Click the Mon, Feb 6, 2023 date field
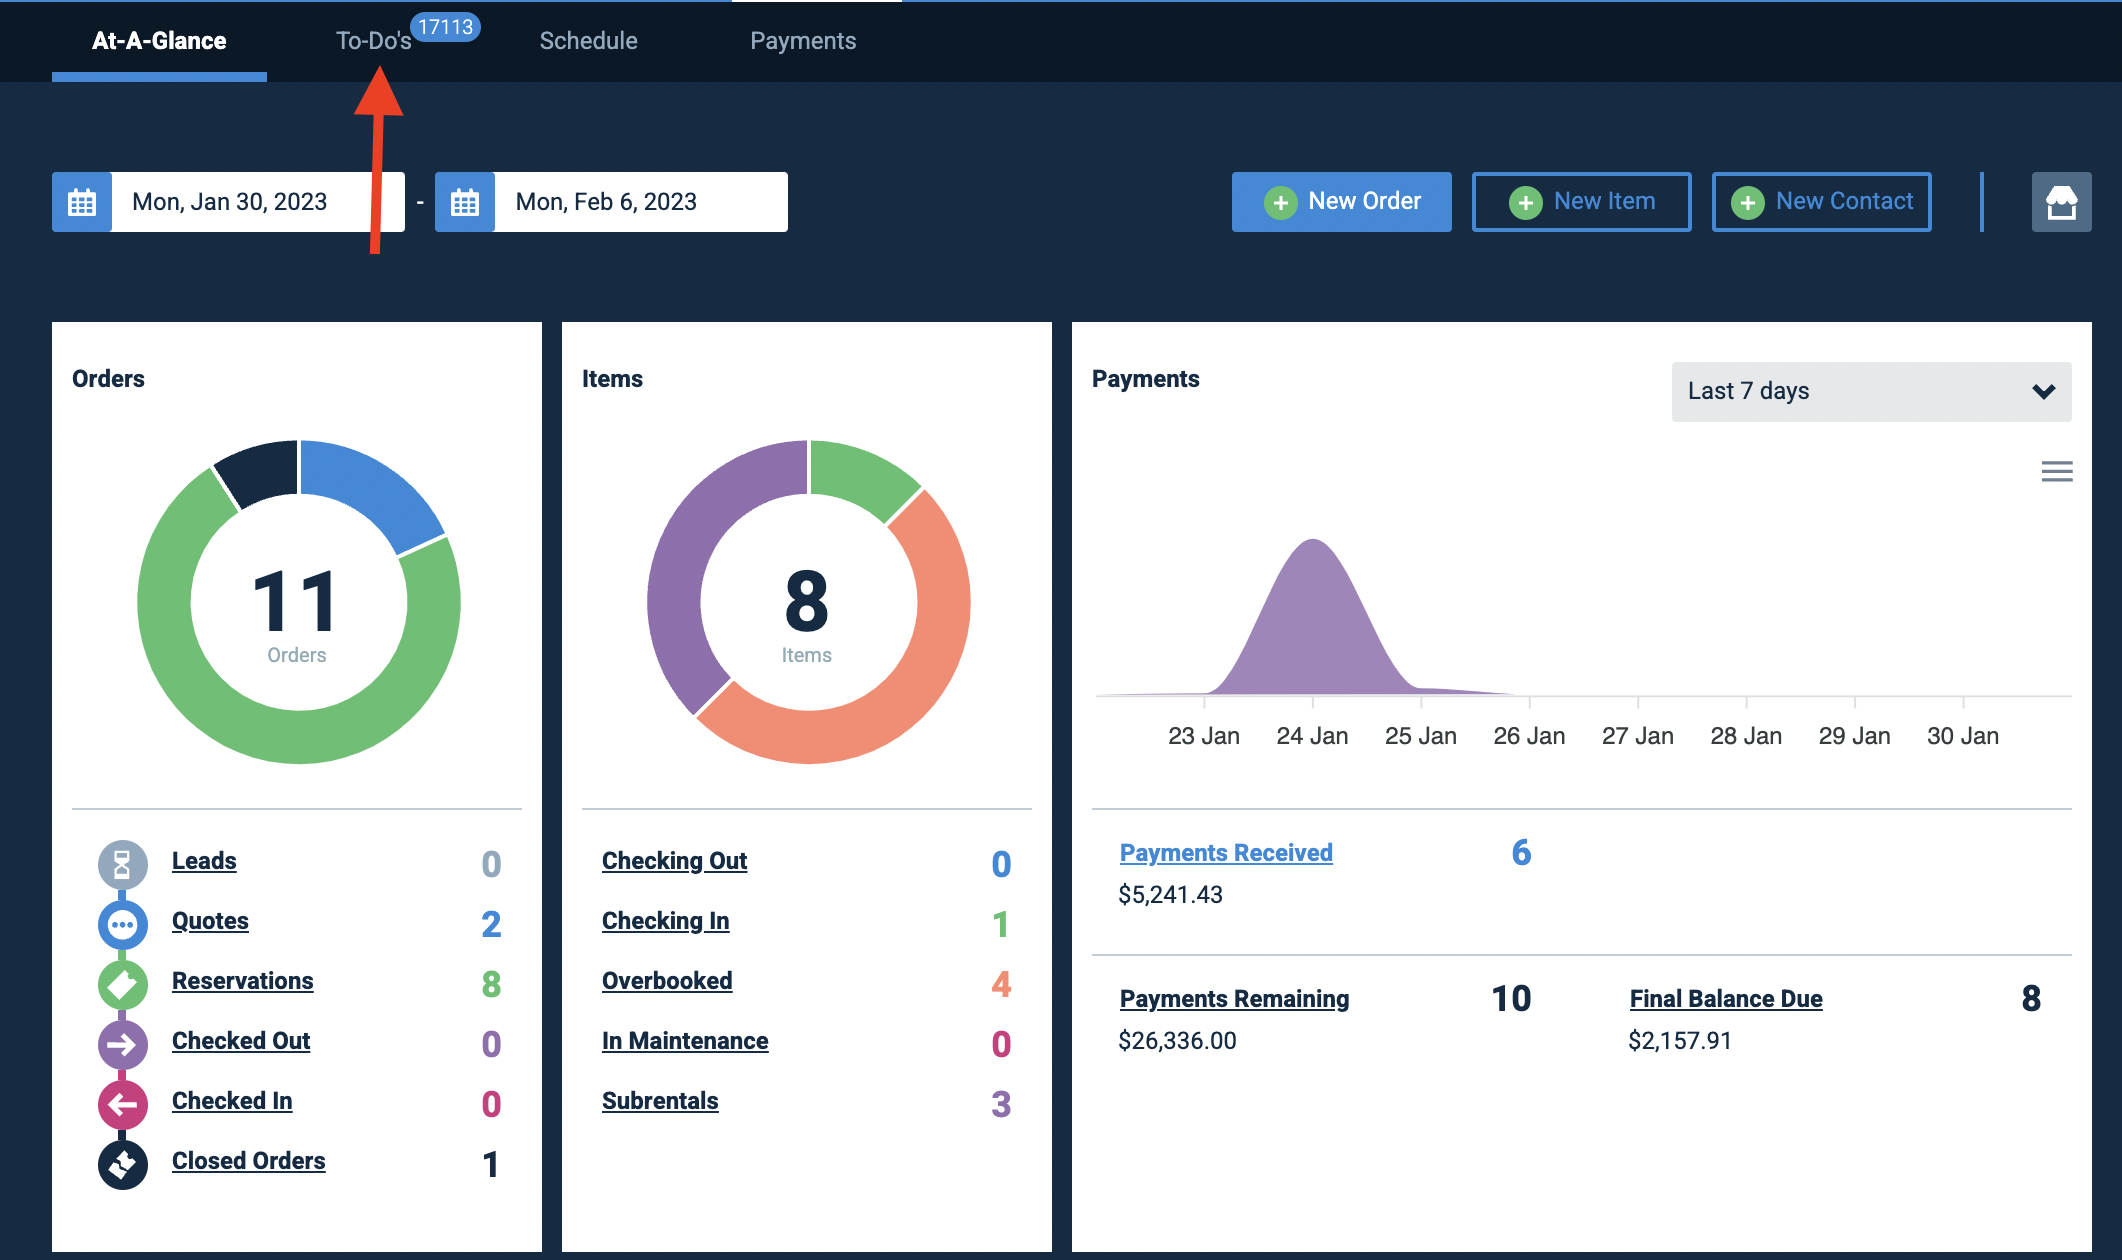Viewport: 2122px width, 1260px height. [x=641, y=202]
